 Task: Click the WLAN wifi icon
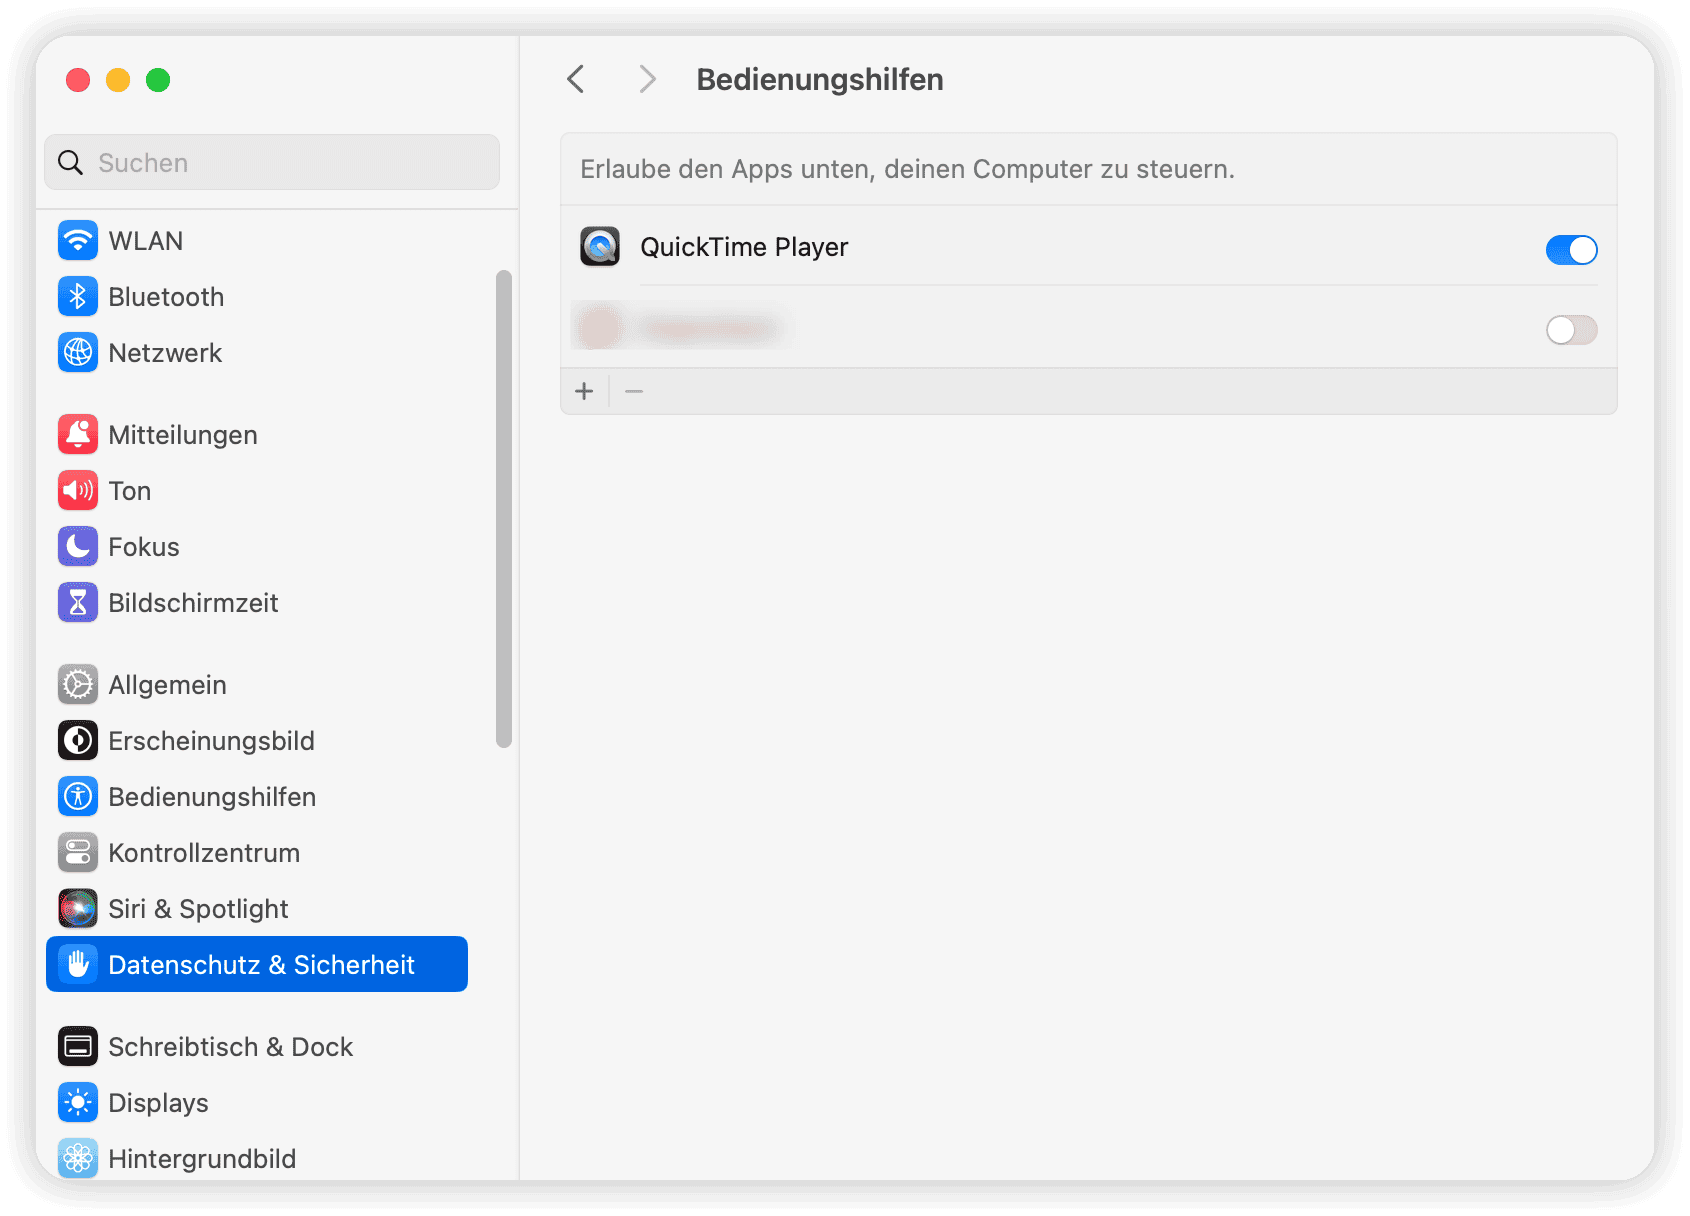78,240
